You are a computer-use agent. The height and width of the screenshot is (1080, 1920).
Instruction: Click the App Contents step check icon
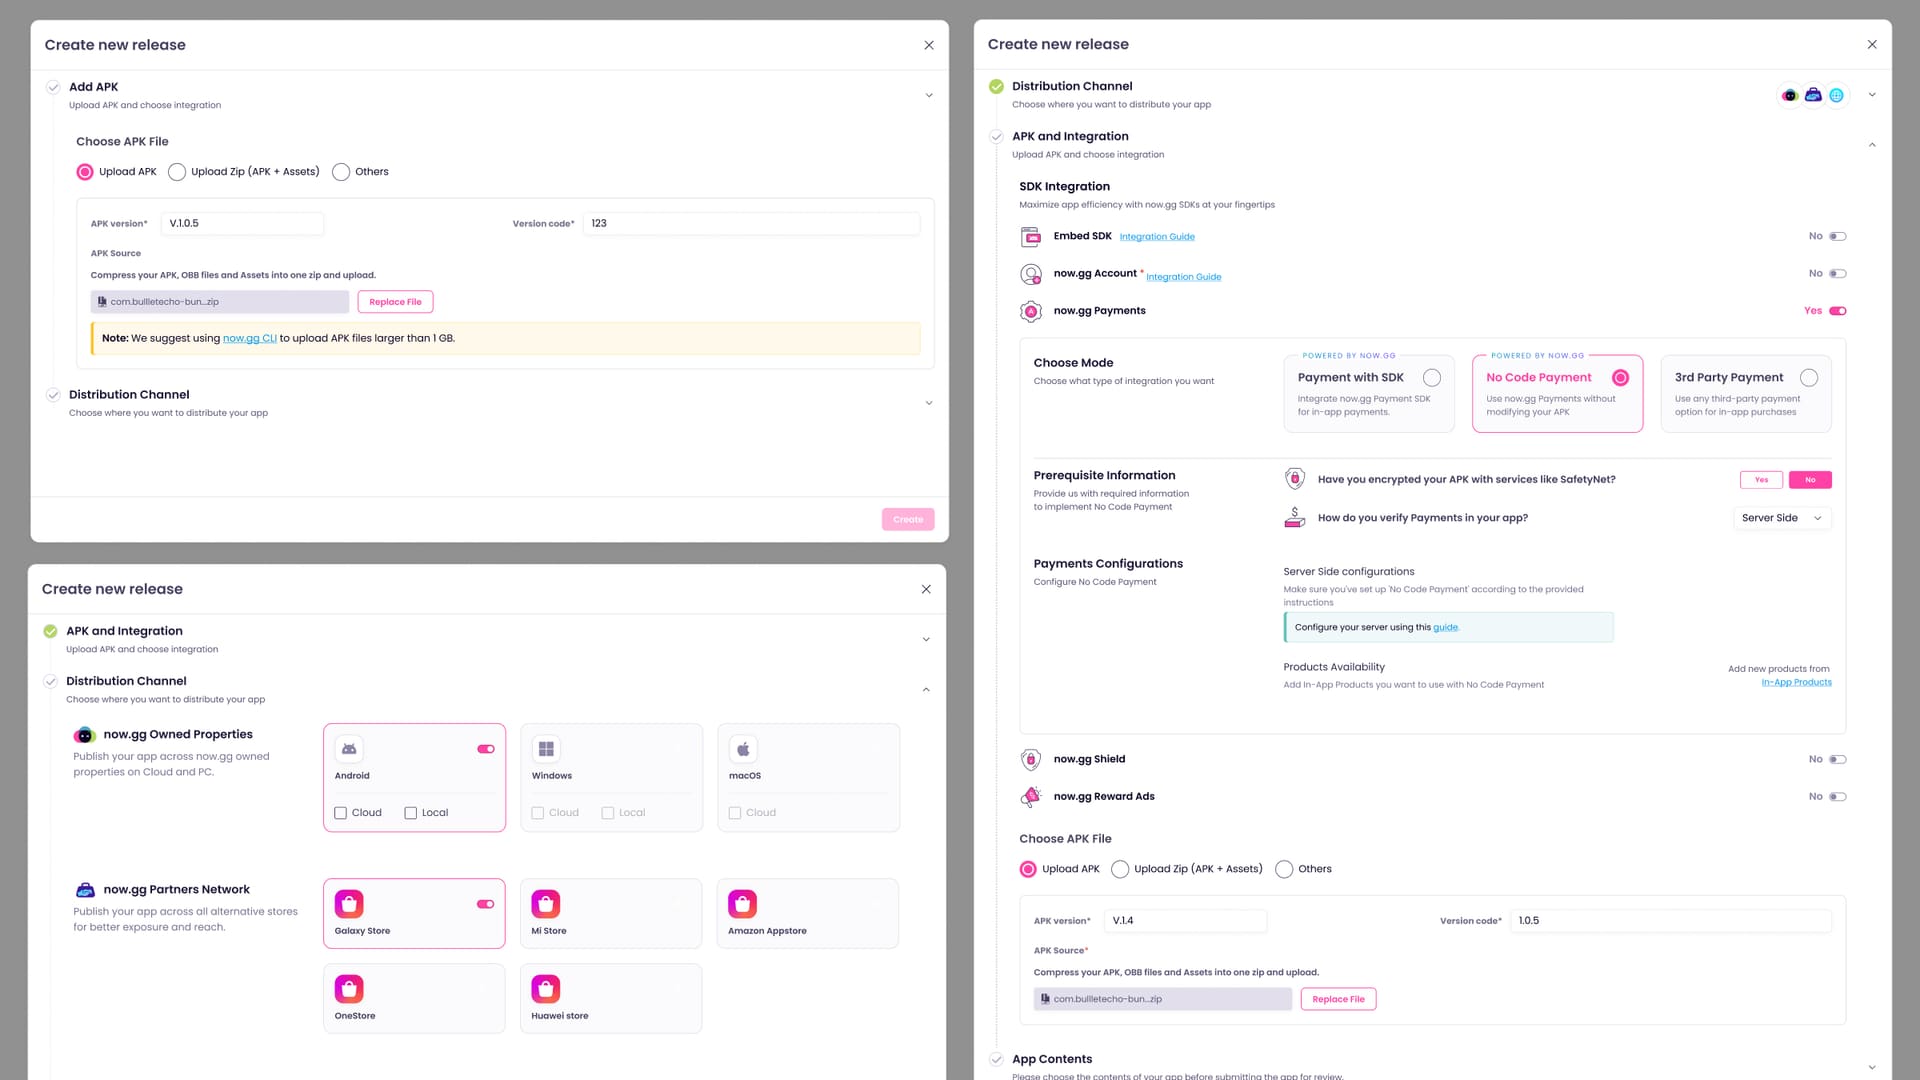pos(996,1059)
